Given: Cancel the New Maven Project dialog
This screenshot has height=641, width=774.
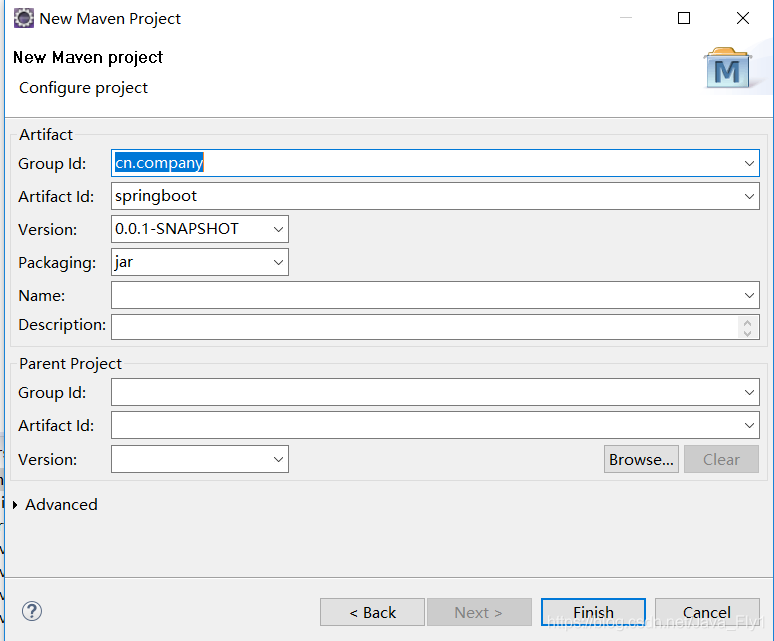Looking at the screenshot, I should tap(707, 612).
